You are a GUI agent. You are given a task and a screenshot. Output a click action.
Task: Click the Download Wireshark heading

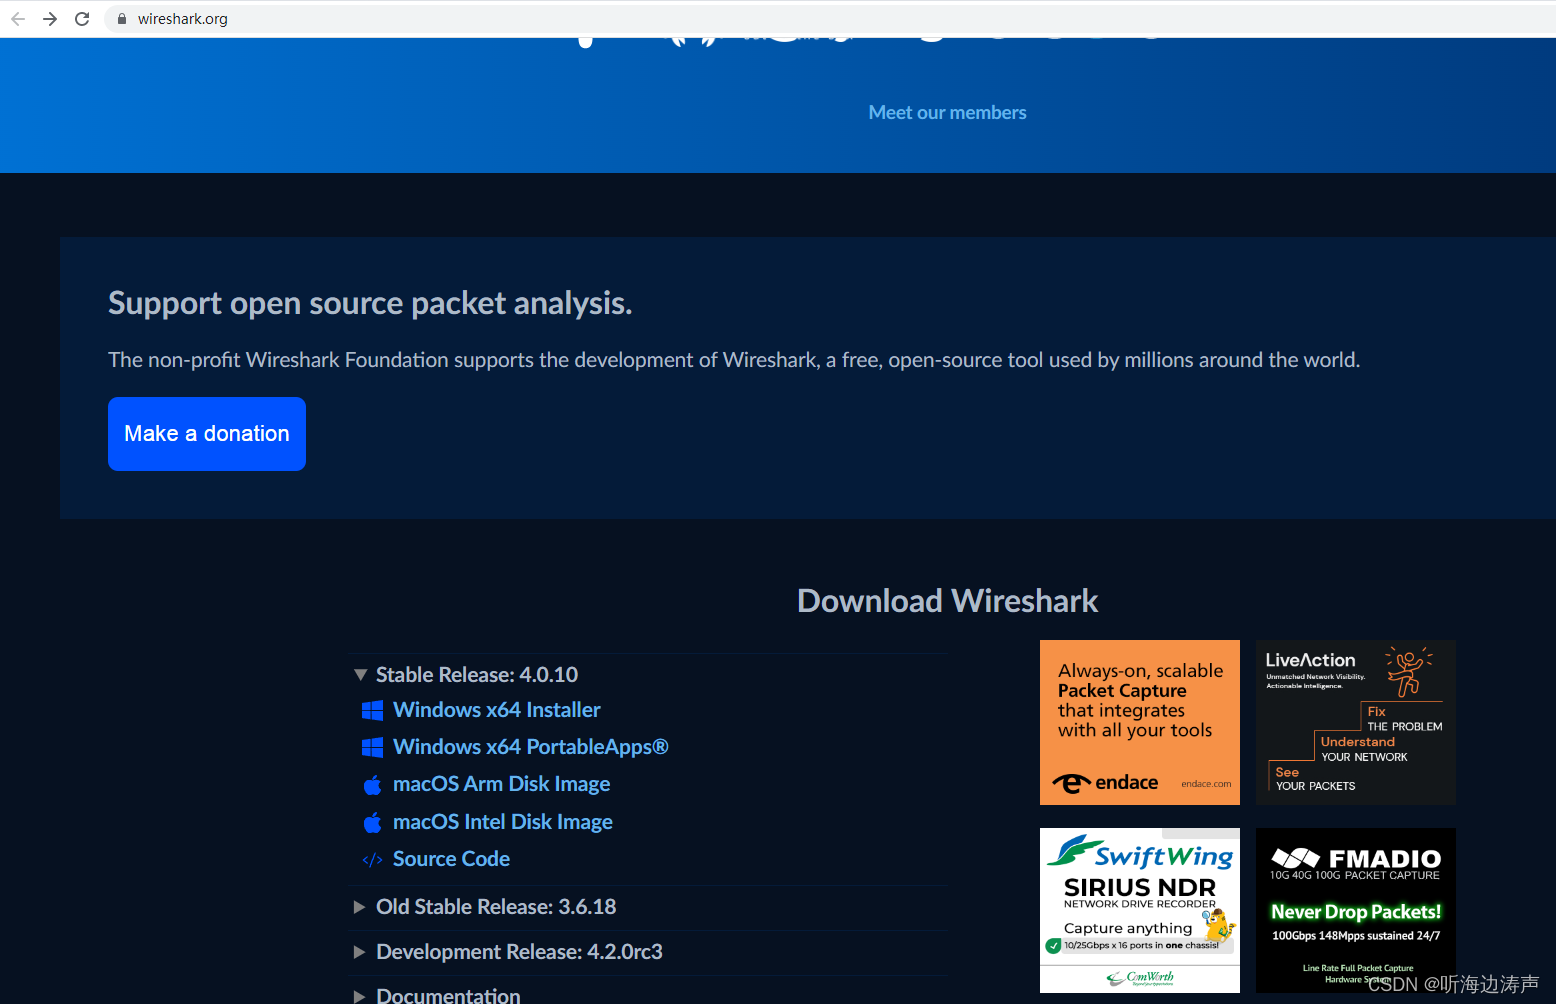[x=947, y=601]
